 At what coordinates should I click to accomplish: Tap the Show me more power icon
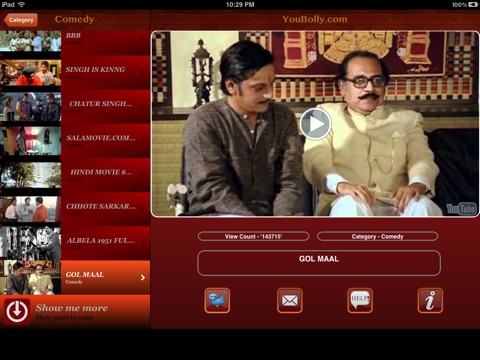pos(17,312)
